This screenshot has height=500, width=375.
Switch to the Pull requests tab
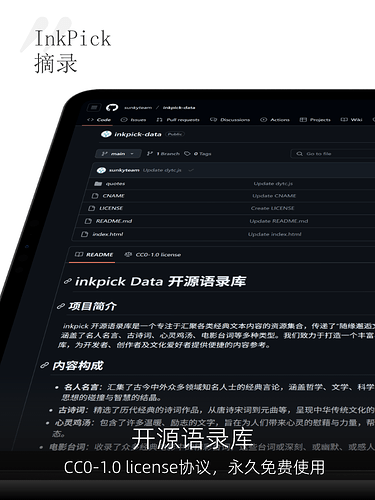point(178,120)
